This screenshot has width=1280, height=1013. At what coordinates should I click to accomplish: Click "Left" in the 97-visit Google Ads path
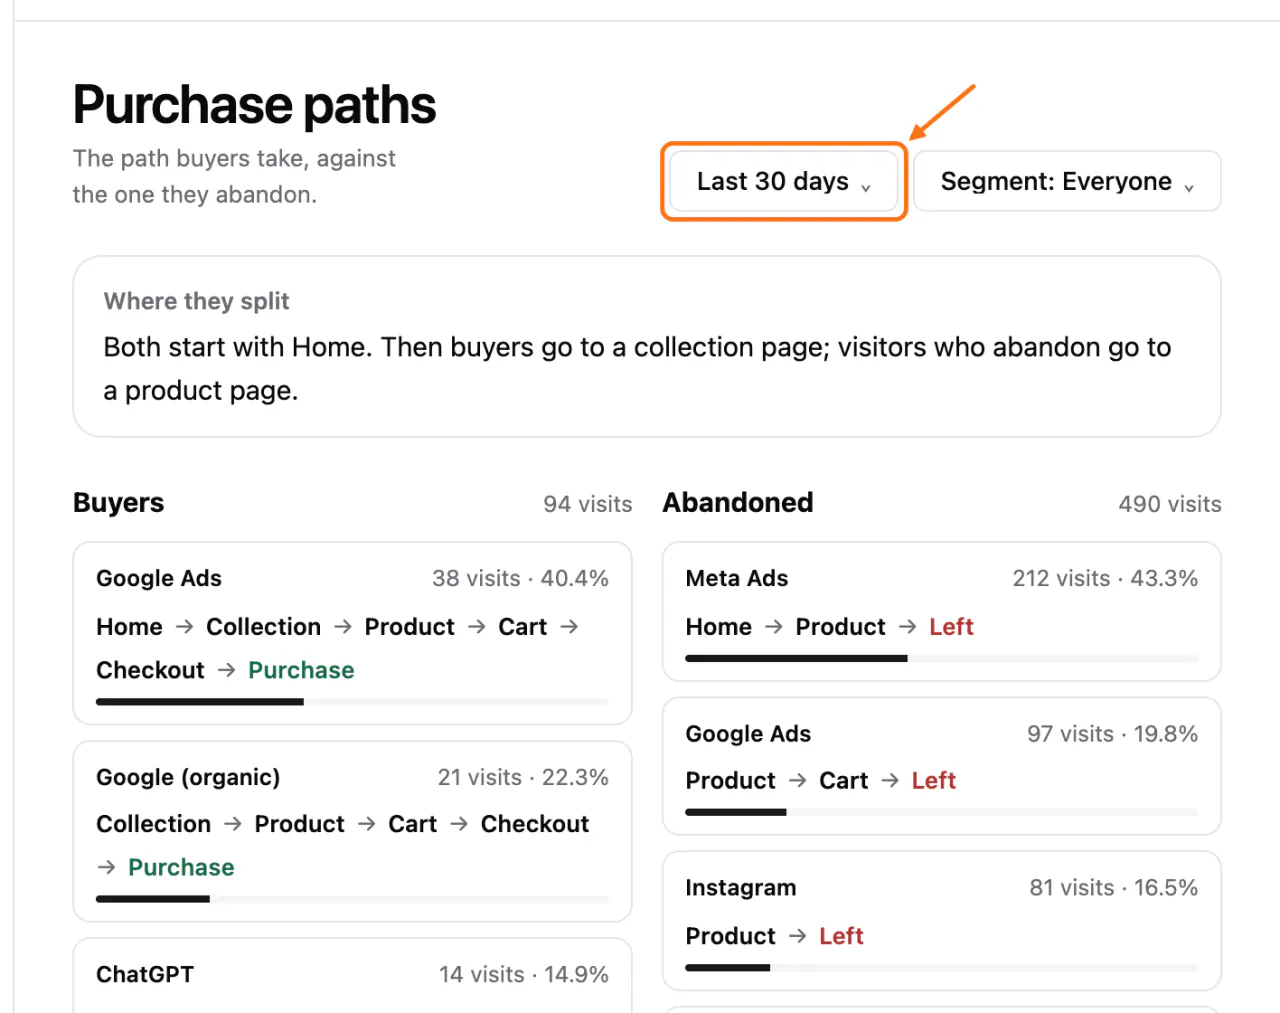tap(934, 781)
